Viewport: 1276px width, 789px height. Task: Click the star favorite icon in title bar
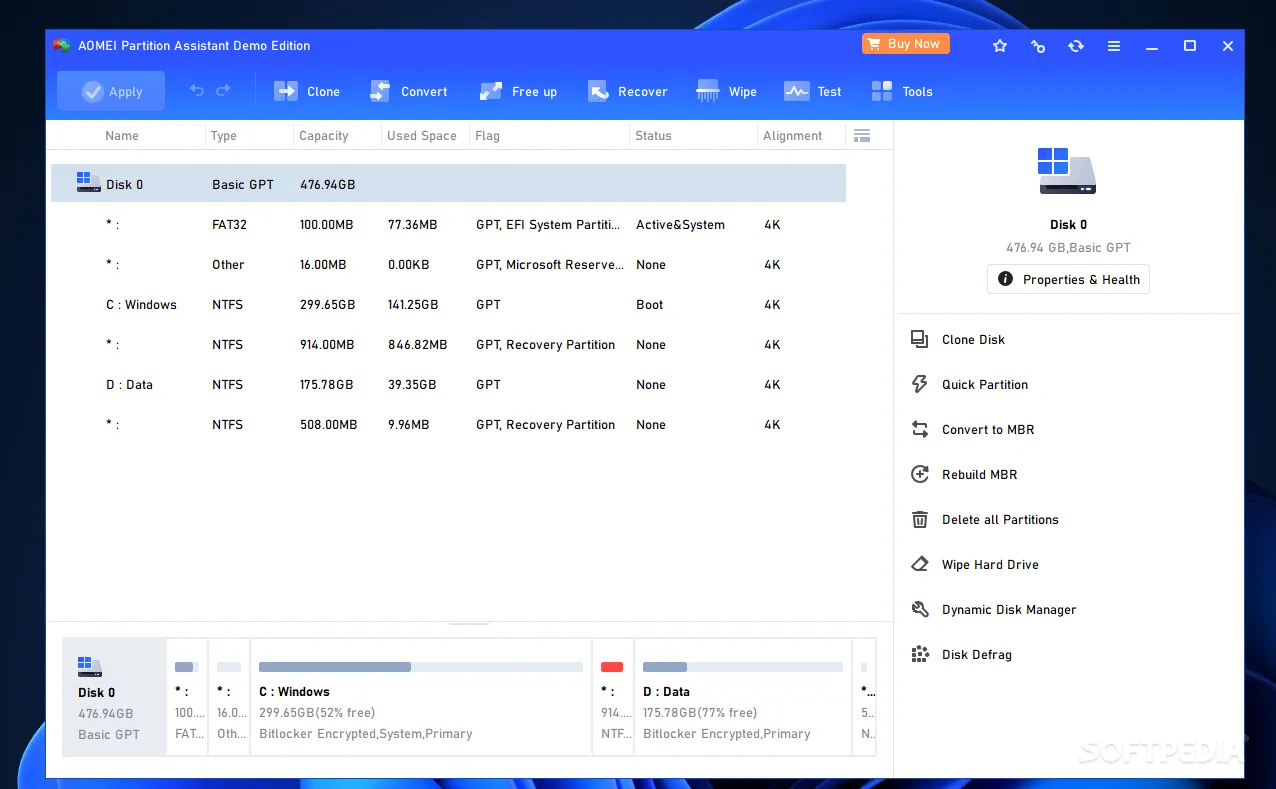tap(1000, 46)
